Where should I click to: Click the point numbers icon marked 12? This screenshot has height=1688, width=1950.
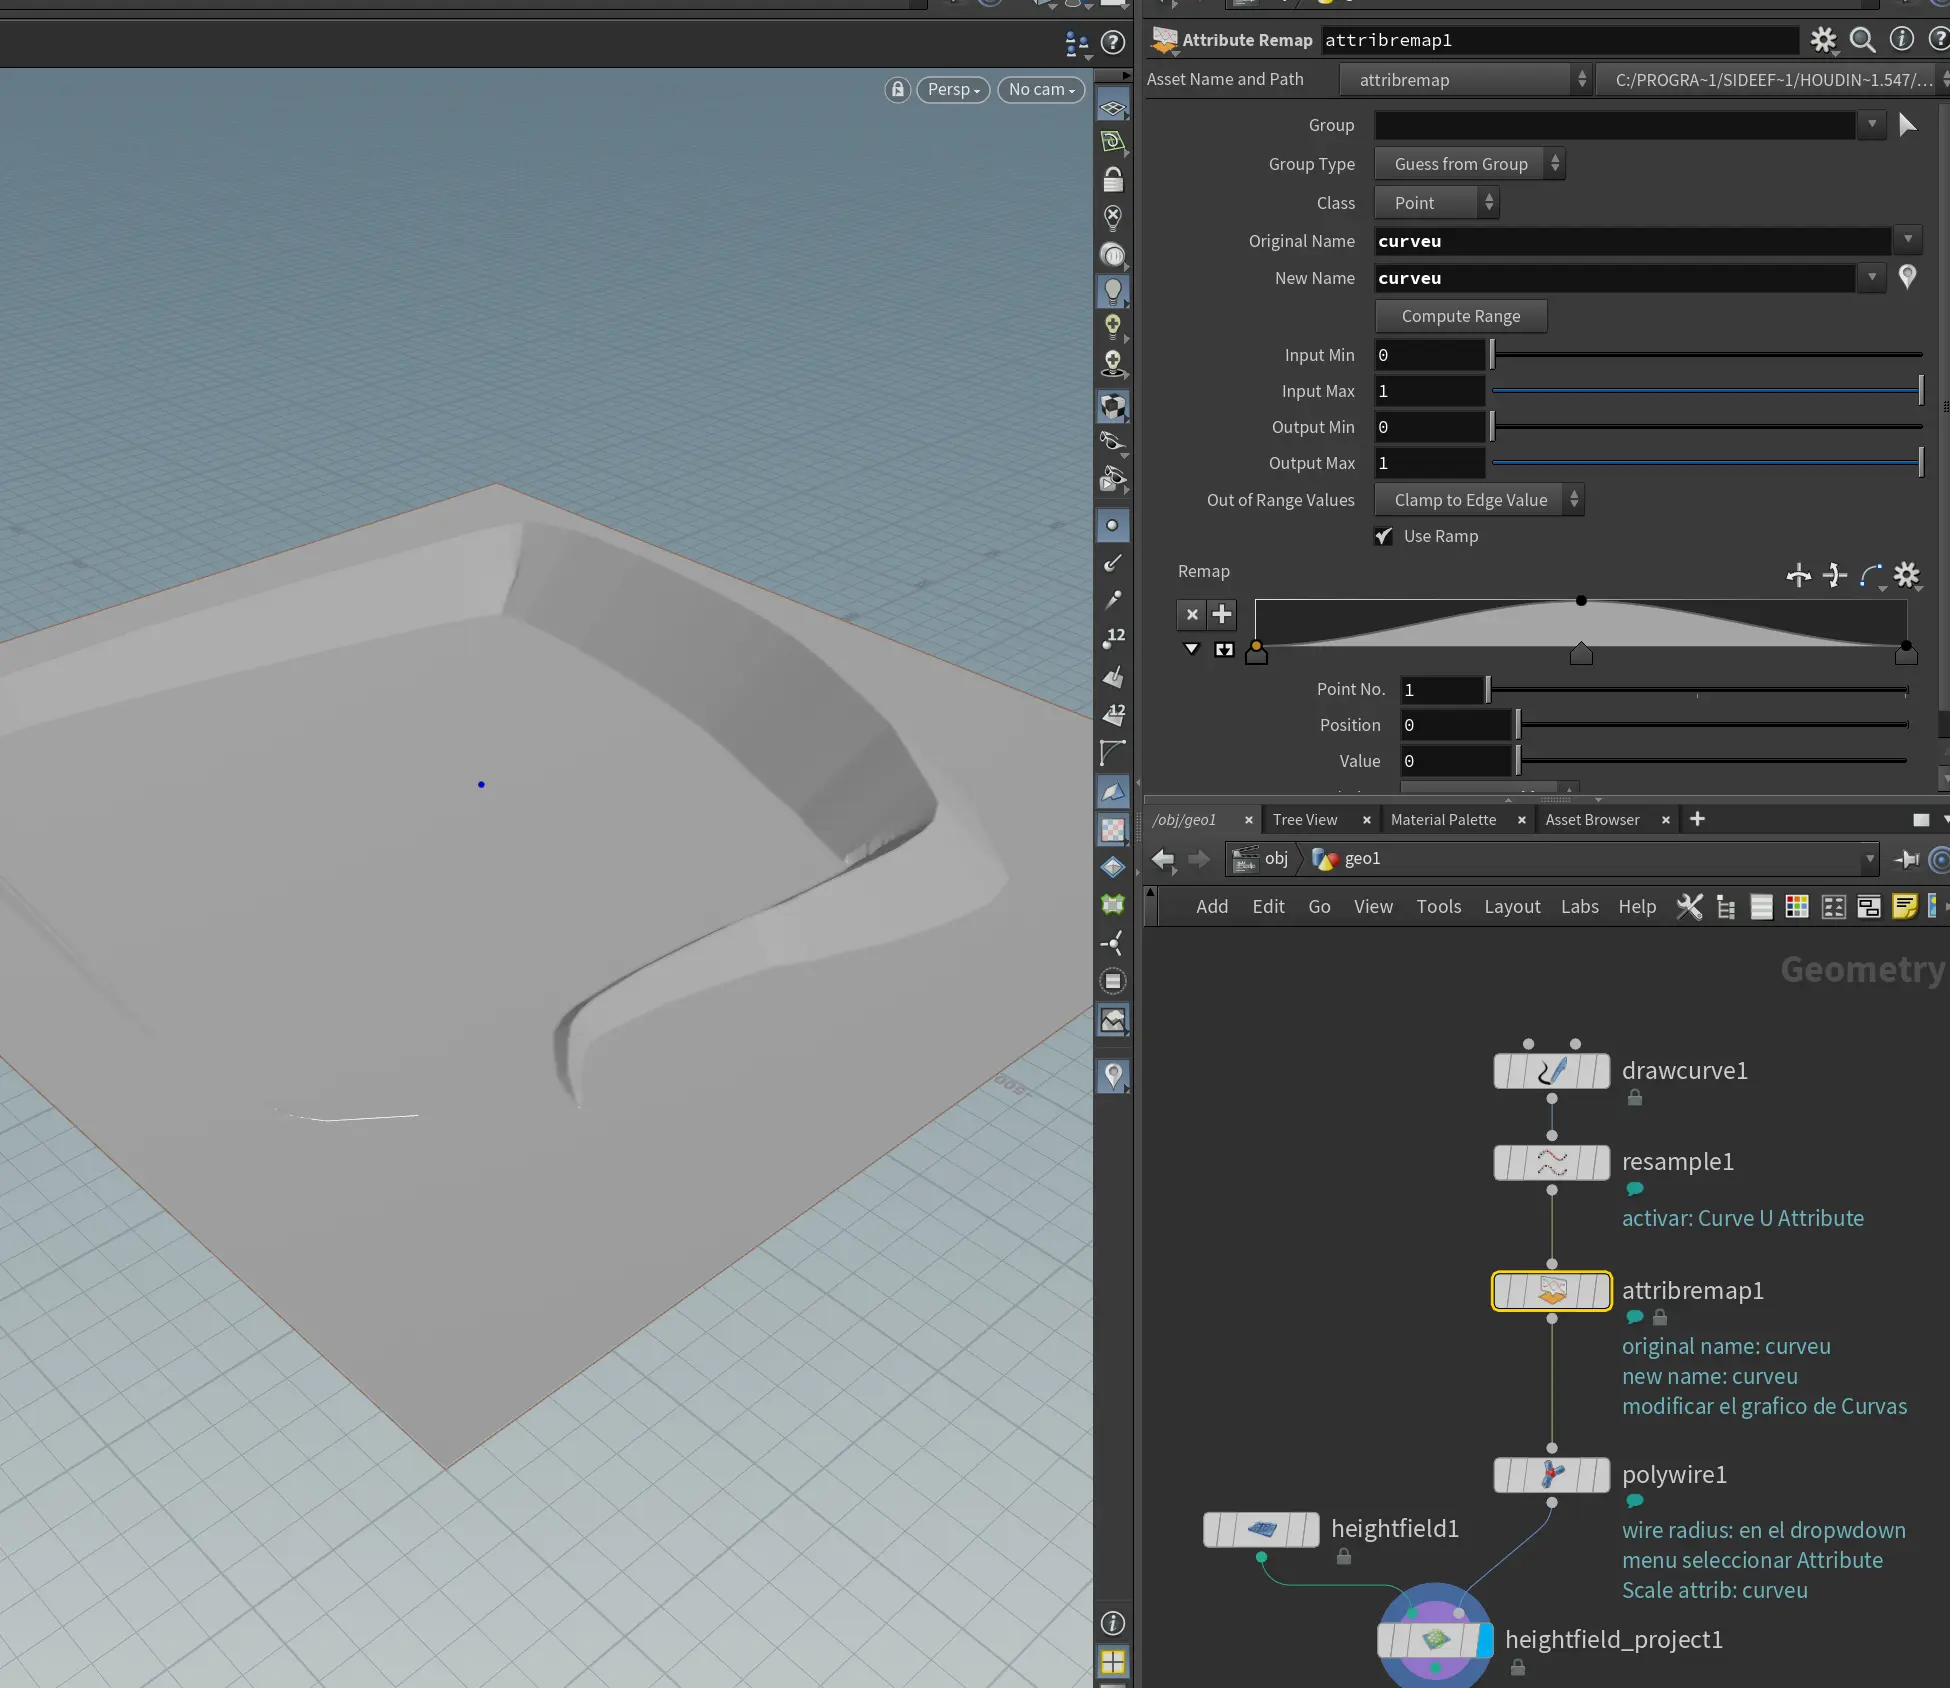[1114, 638]
